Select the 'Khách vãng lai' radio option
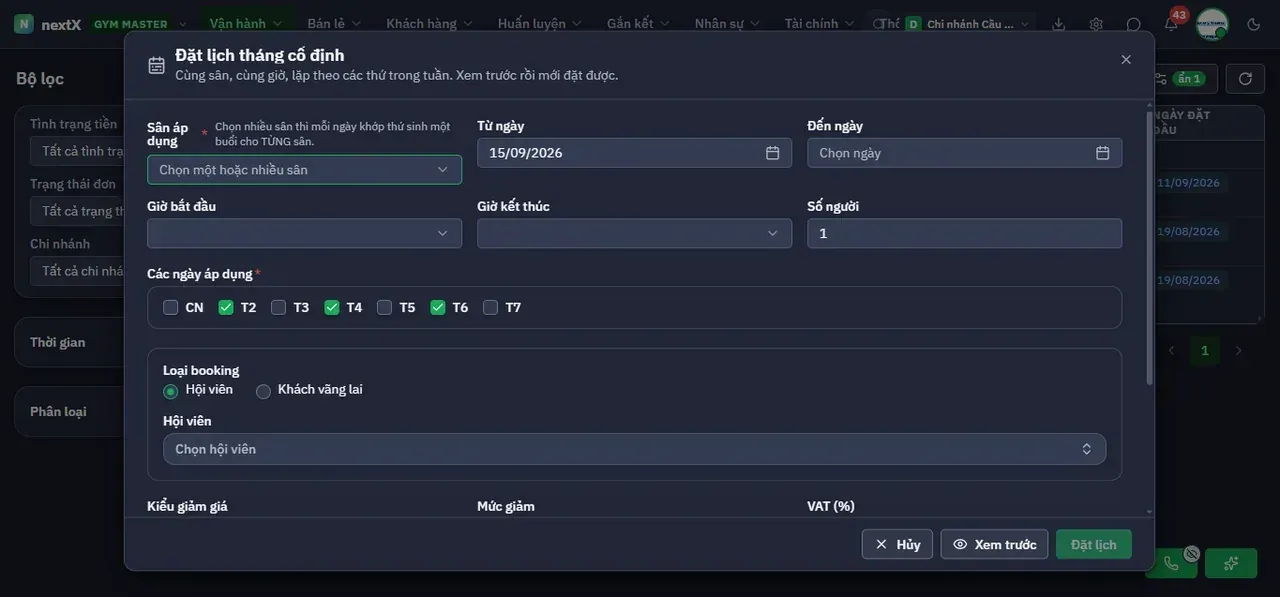1280x597 pixels. coord(264,391)
